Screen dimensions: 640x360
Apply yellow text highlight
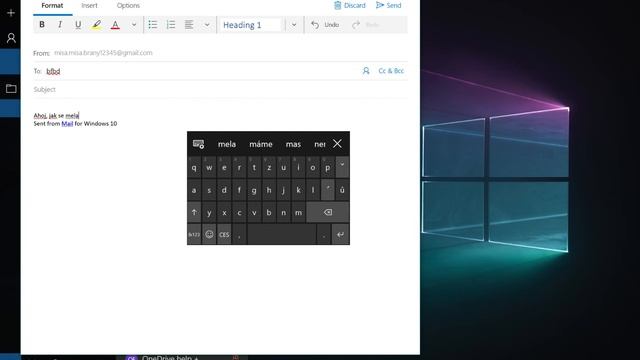point(96,24)
